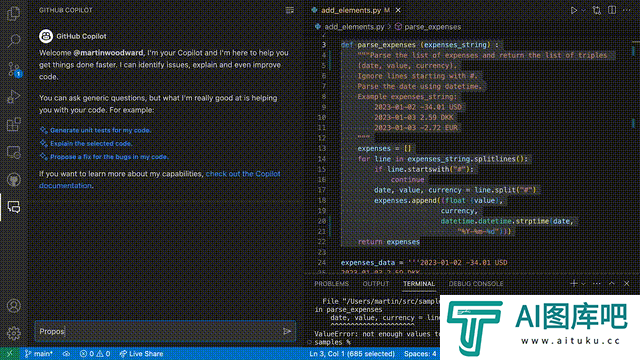Click 'Generate unit tests for my code' suggestion
The width and height of the screenshot is (640, 360).
[100, 130]
